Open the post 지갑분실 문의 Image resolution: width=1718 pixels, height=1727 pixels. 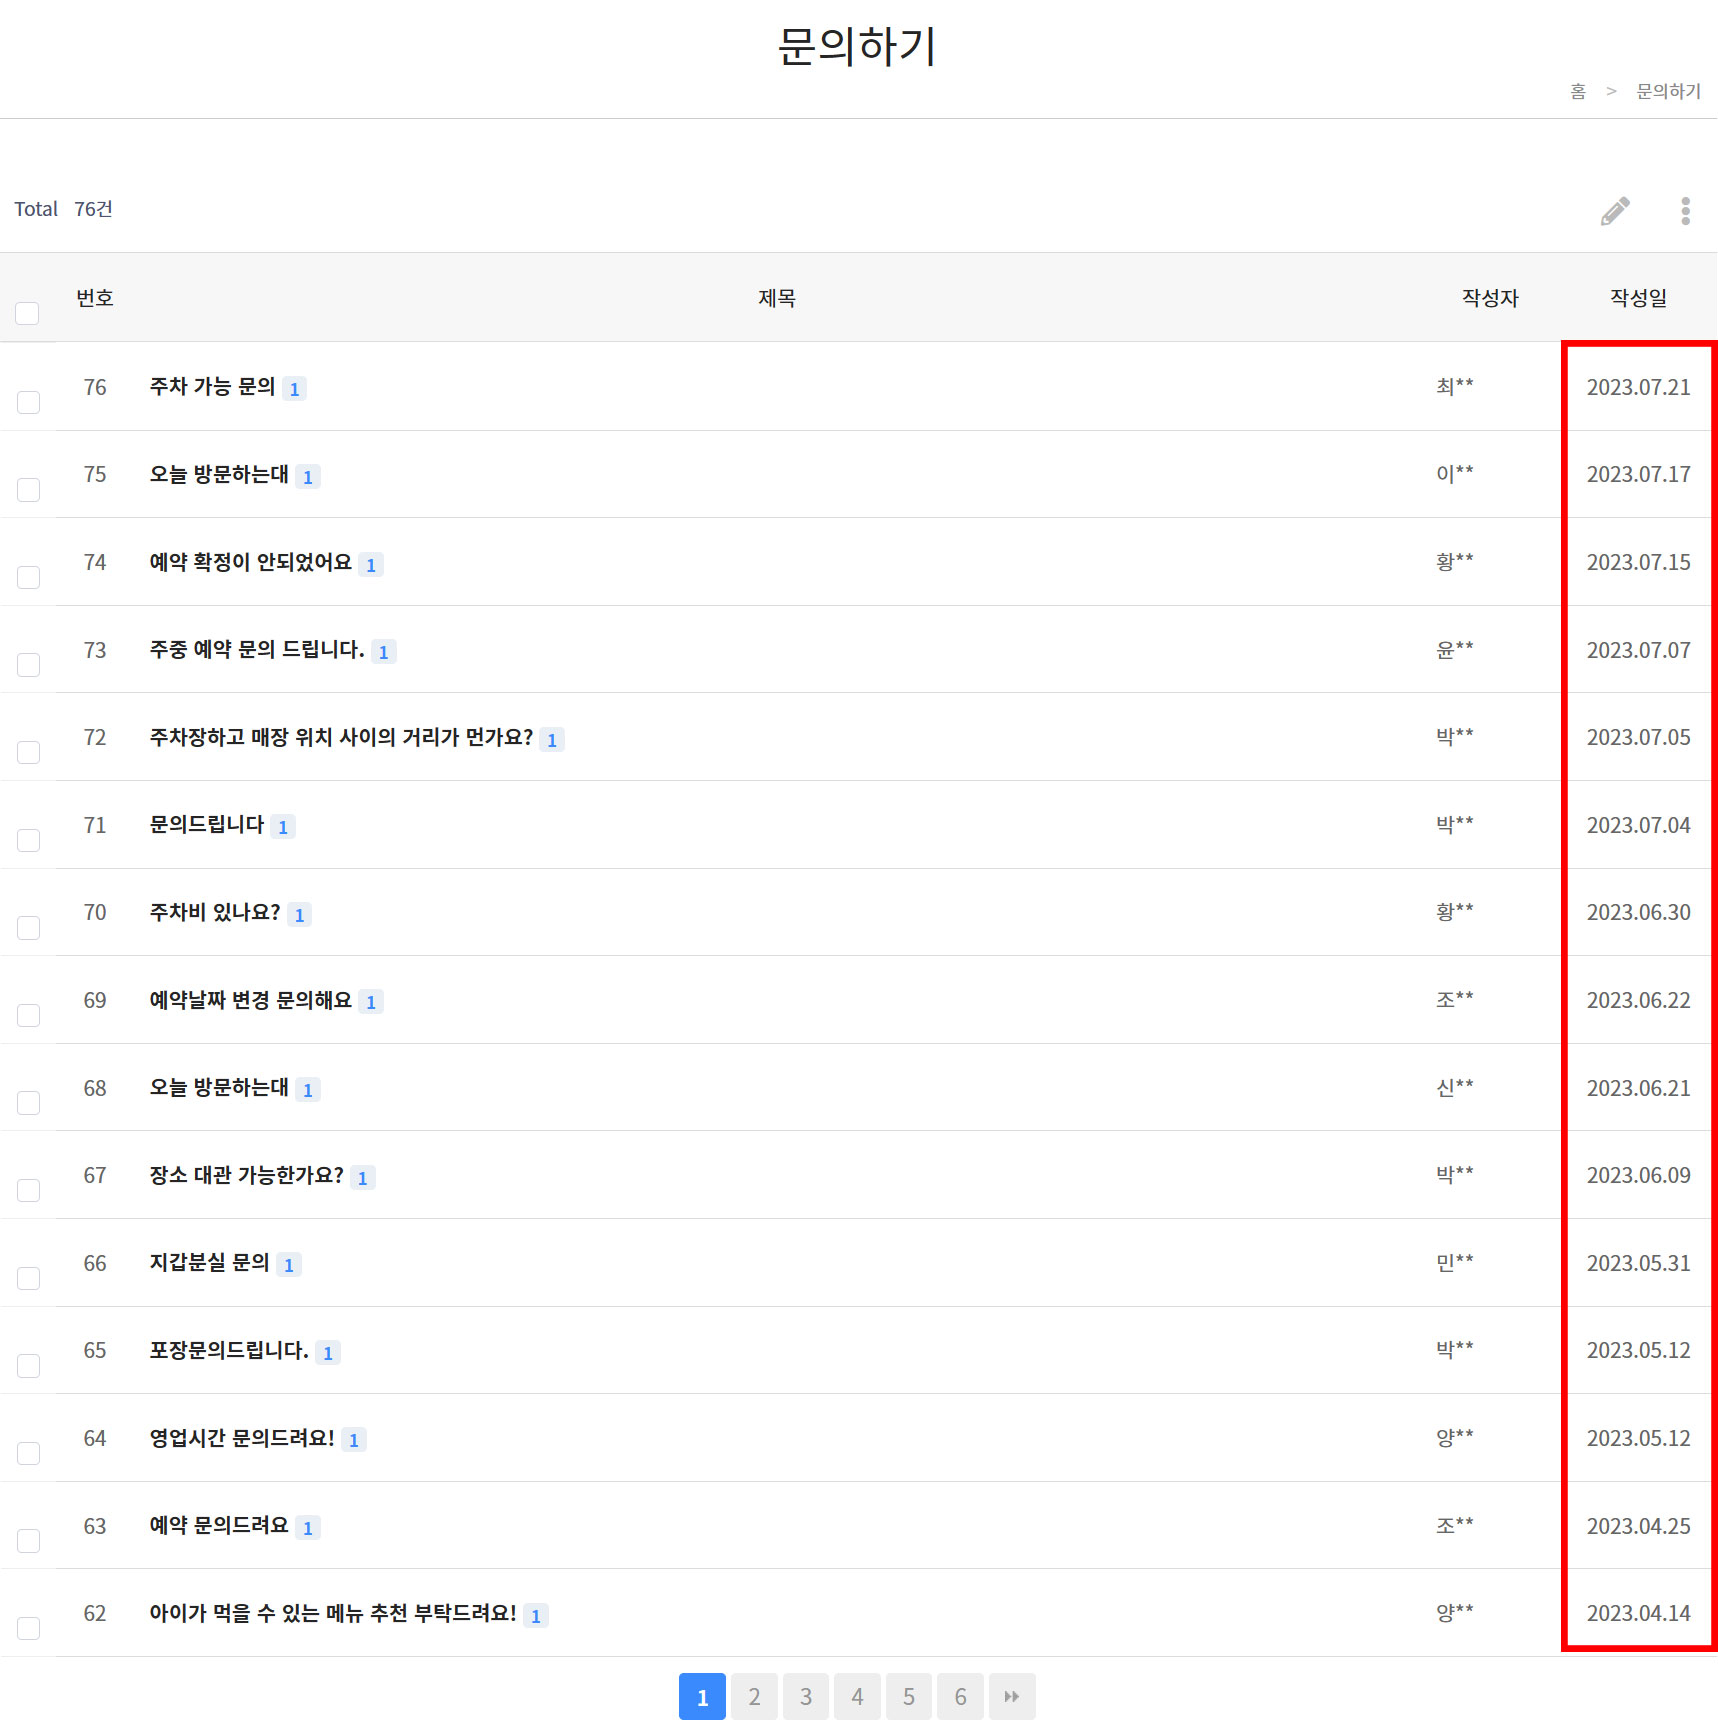209,1263
